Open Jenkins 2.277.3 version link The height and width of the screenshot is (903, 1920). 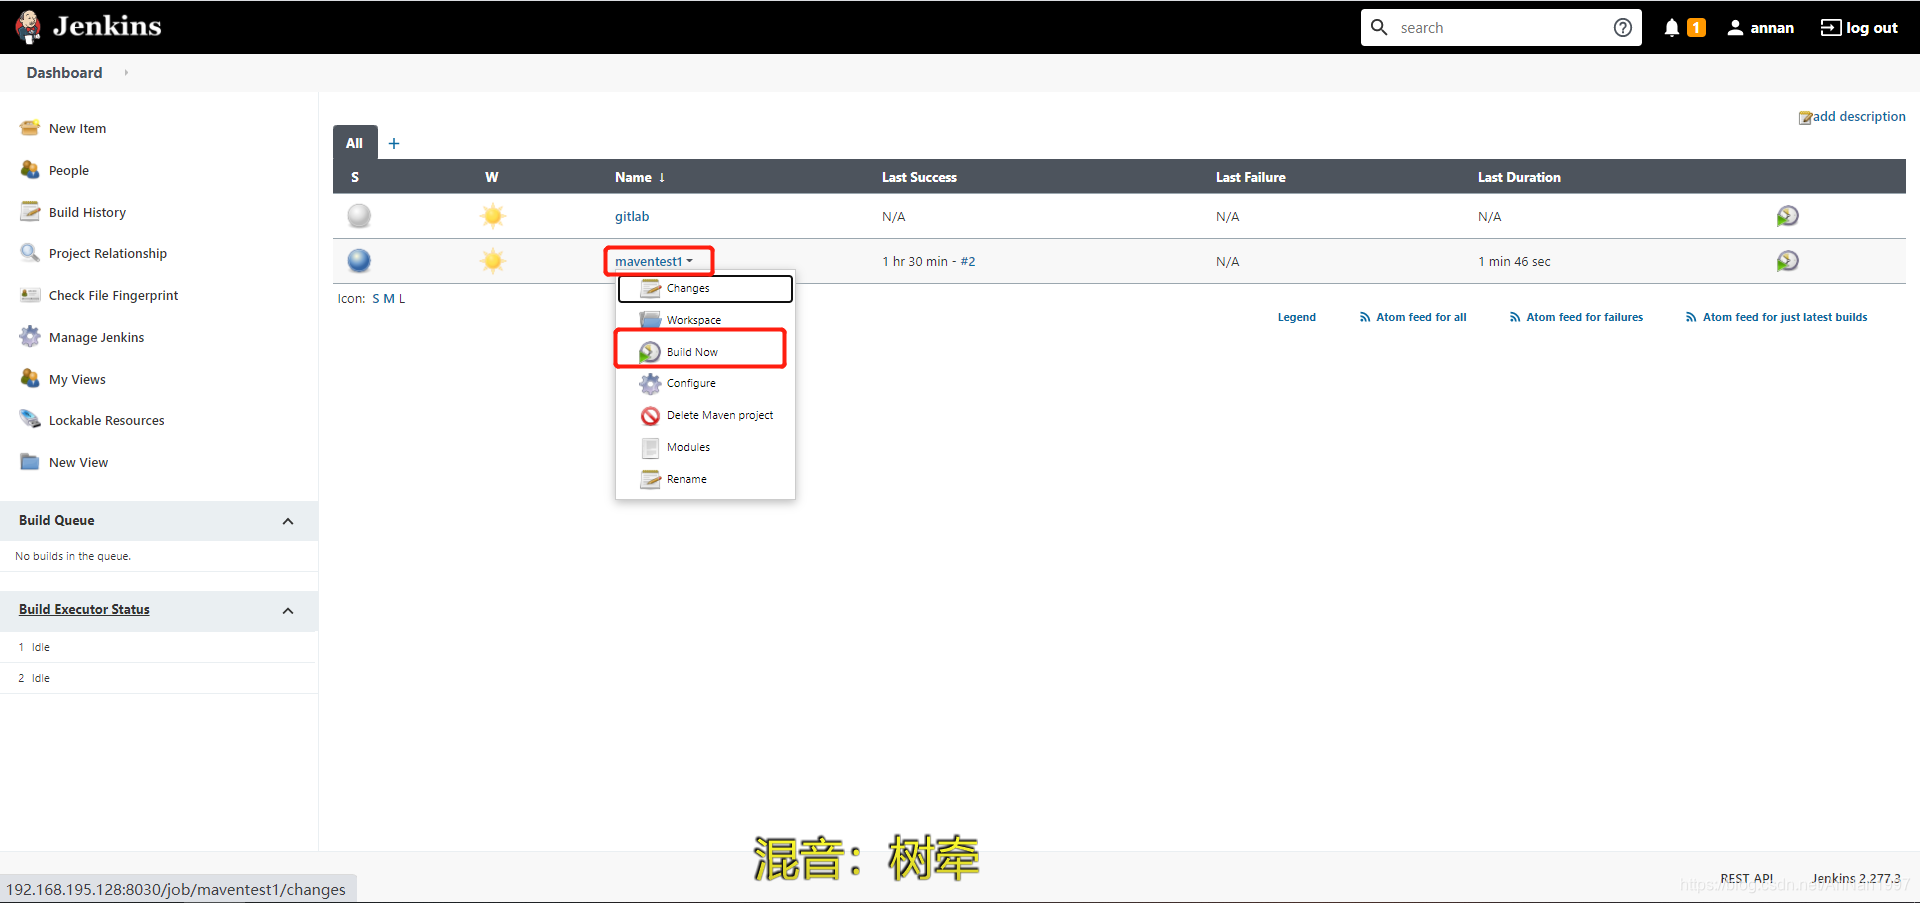click(x=1856, y=878)
